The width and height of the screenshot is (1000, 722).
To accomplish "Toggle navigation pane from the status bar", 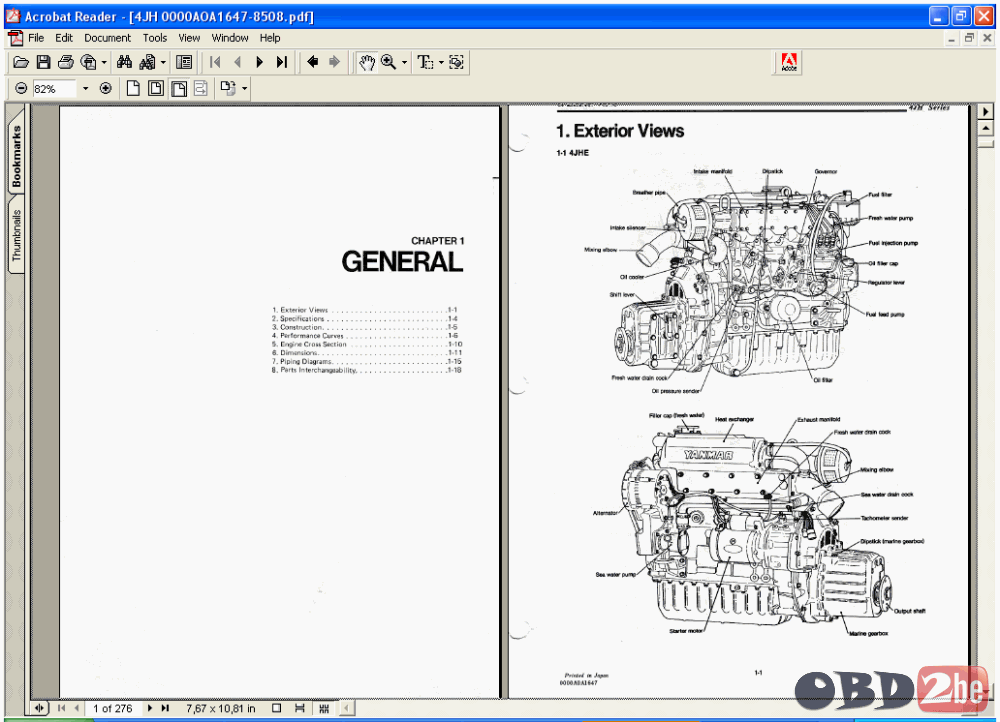I will (x=40, y=708).
